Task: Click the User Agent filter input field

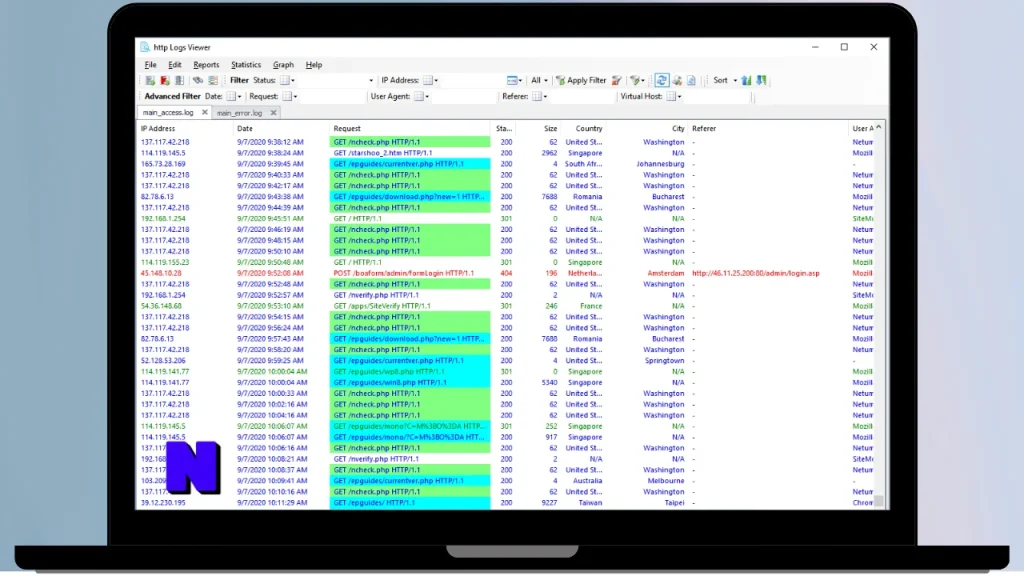Action: click(x=464, y=96)
